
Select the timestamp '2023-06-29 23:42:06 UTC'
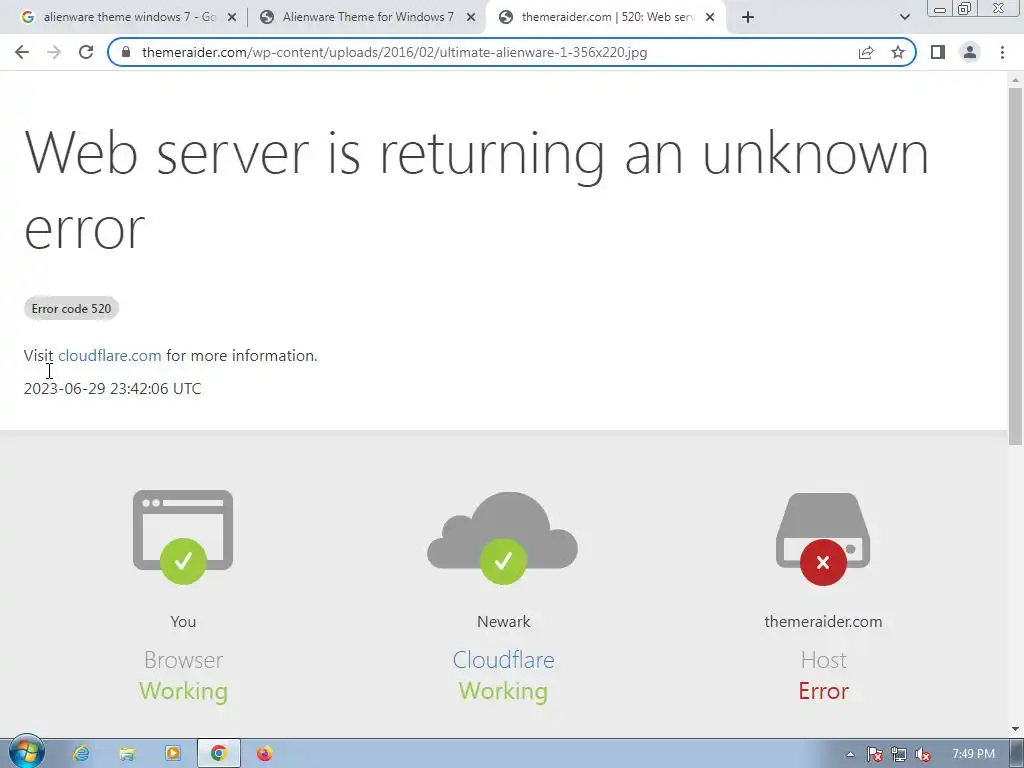(x=112, y=389)
